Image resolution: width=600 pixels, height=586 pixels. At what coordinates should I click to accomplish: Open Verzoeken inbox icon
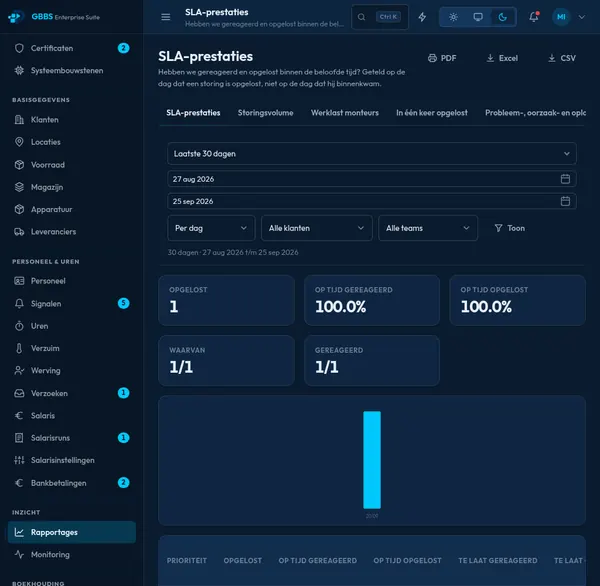tap(19, 393)
